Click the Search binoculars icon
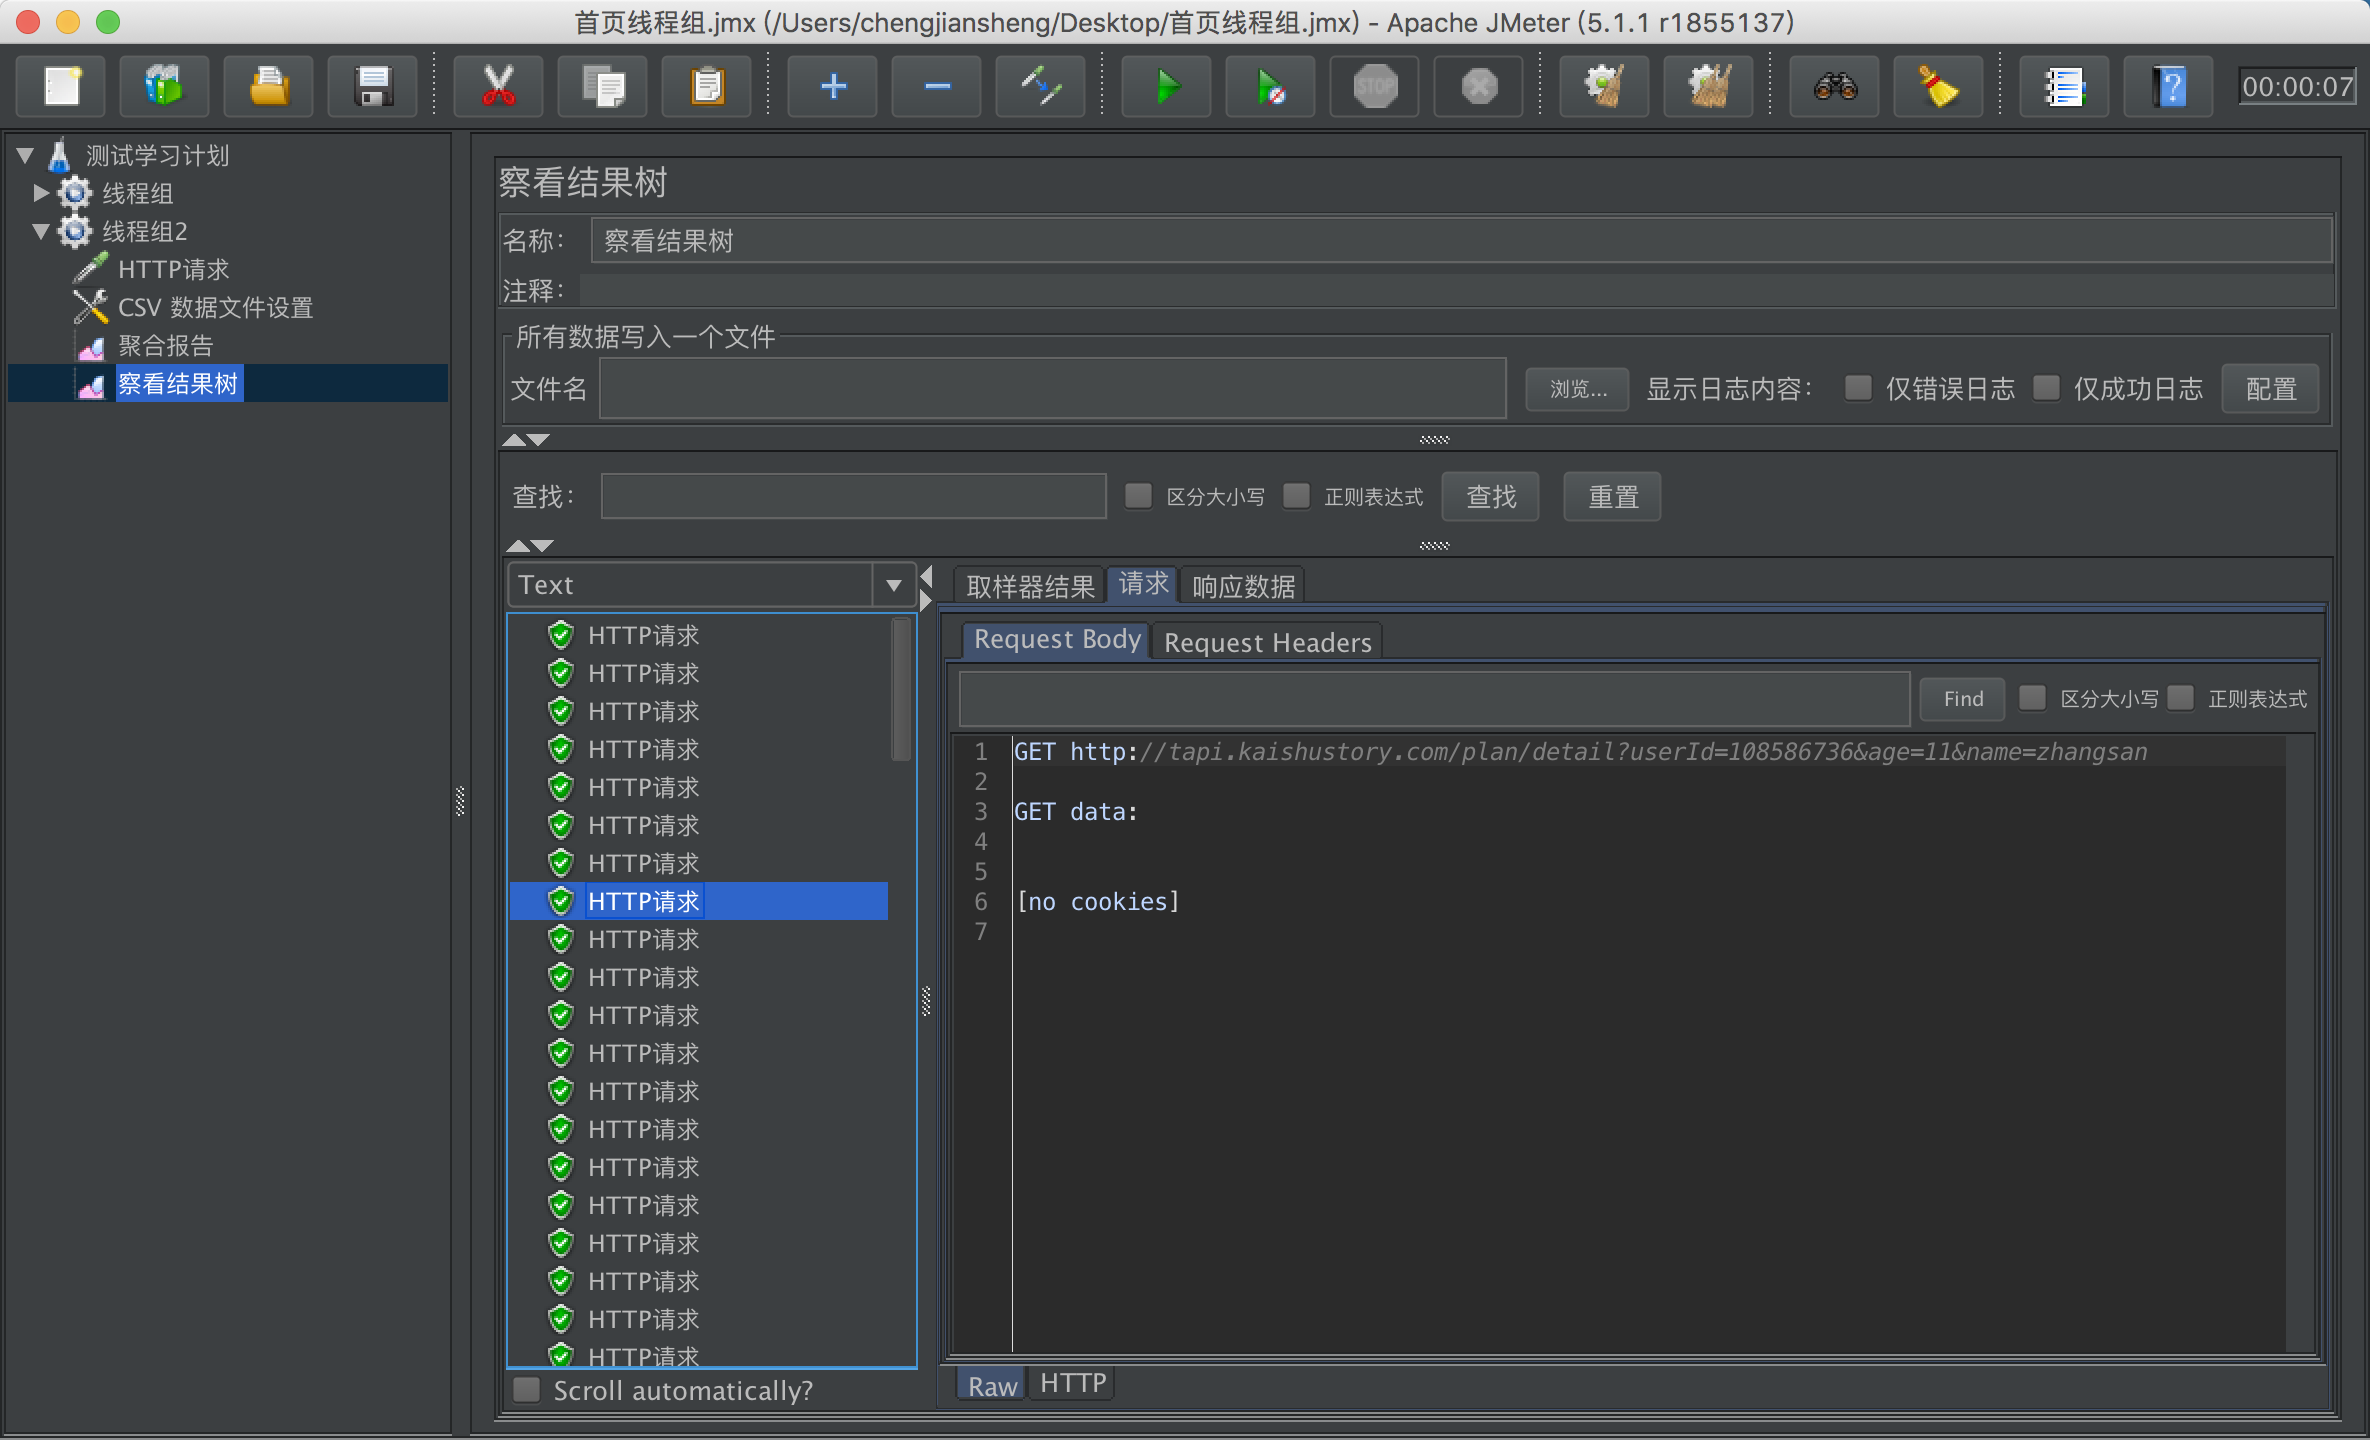The image size is (2370, 1440). (1835, 86)
